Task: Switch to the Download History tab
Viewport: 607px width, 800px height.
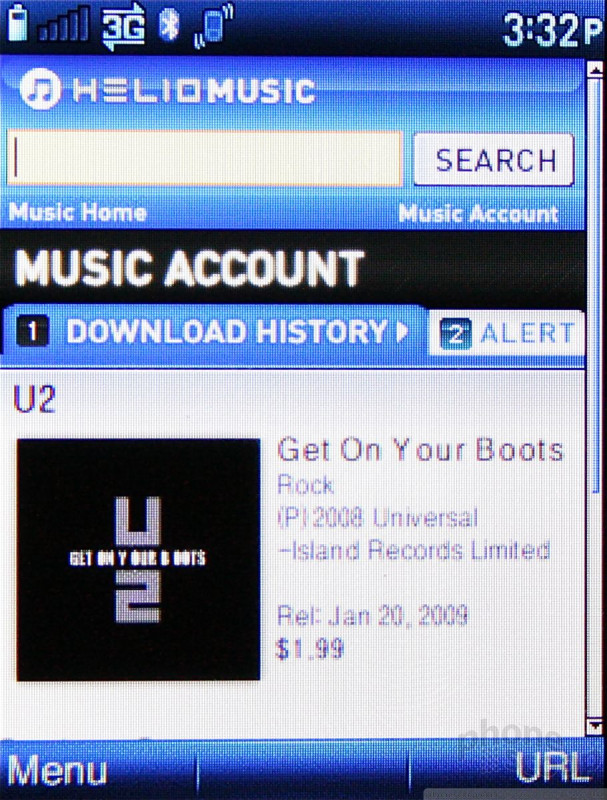Action: (x=213, y=331)
